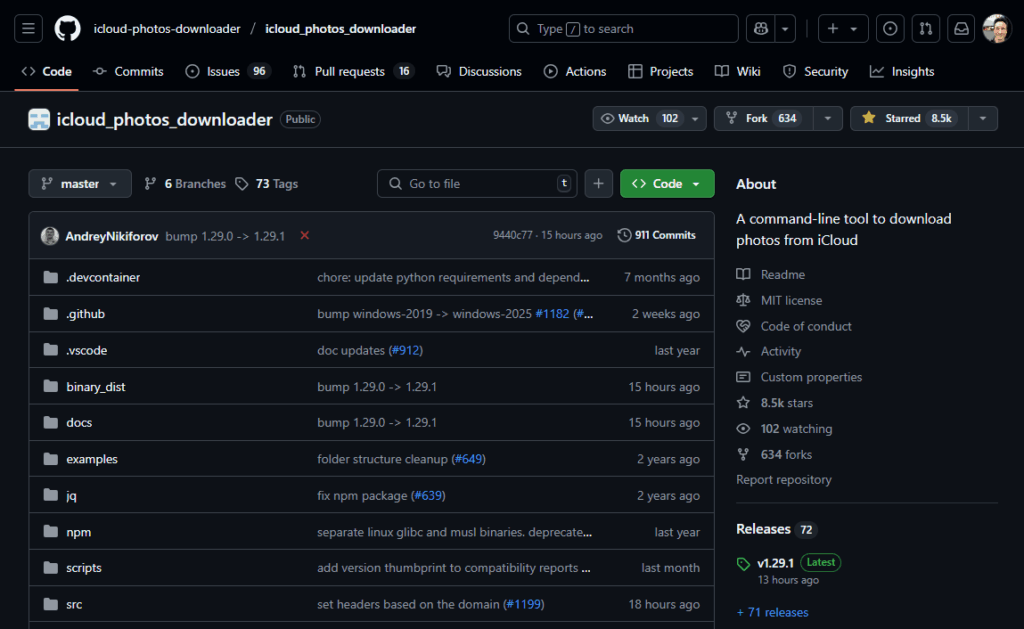
Task: Open the Wiki tab
Action: (x=738, y=72)
